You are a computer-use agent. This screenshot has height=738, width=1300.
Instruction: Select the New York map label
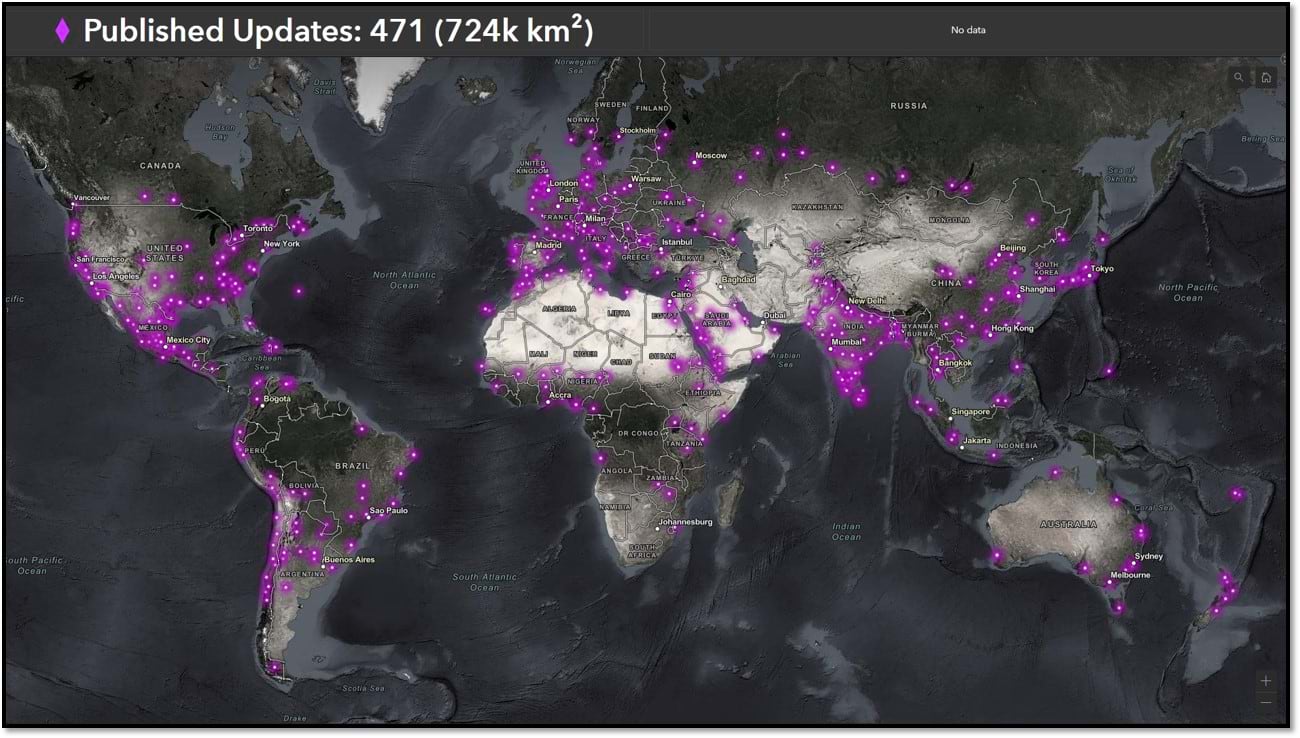click(281, 244)
